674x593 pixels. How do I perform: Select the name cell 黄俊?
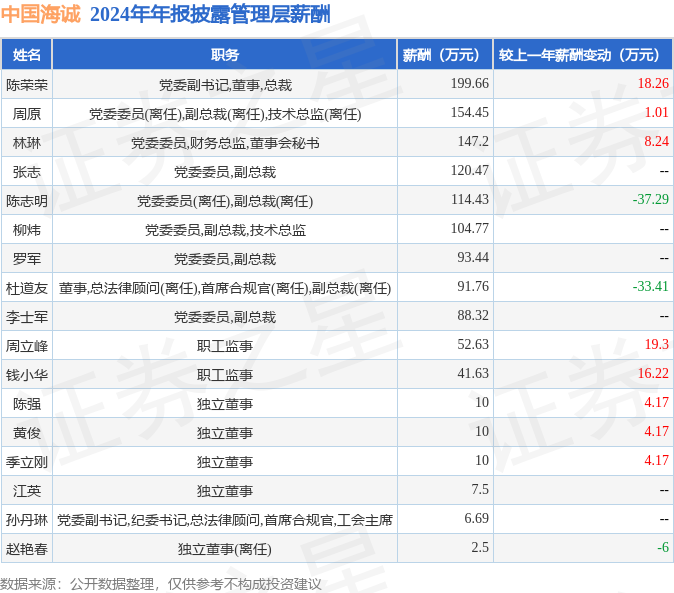[27, 433]
